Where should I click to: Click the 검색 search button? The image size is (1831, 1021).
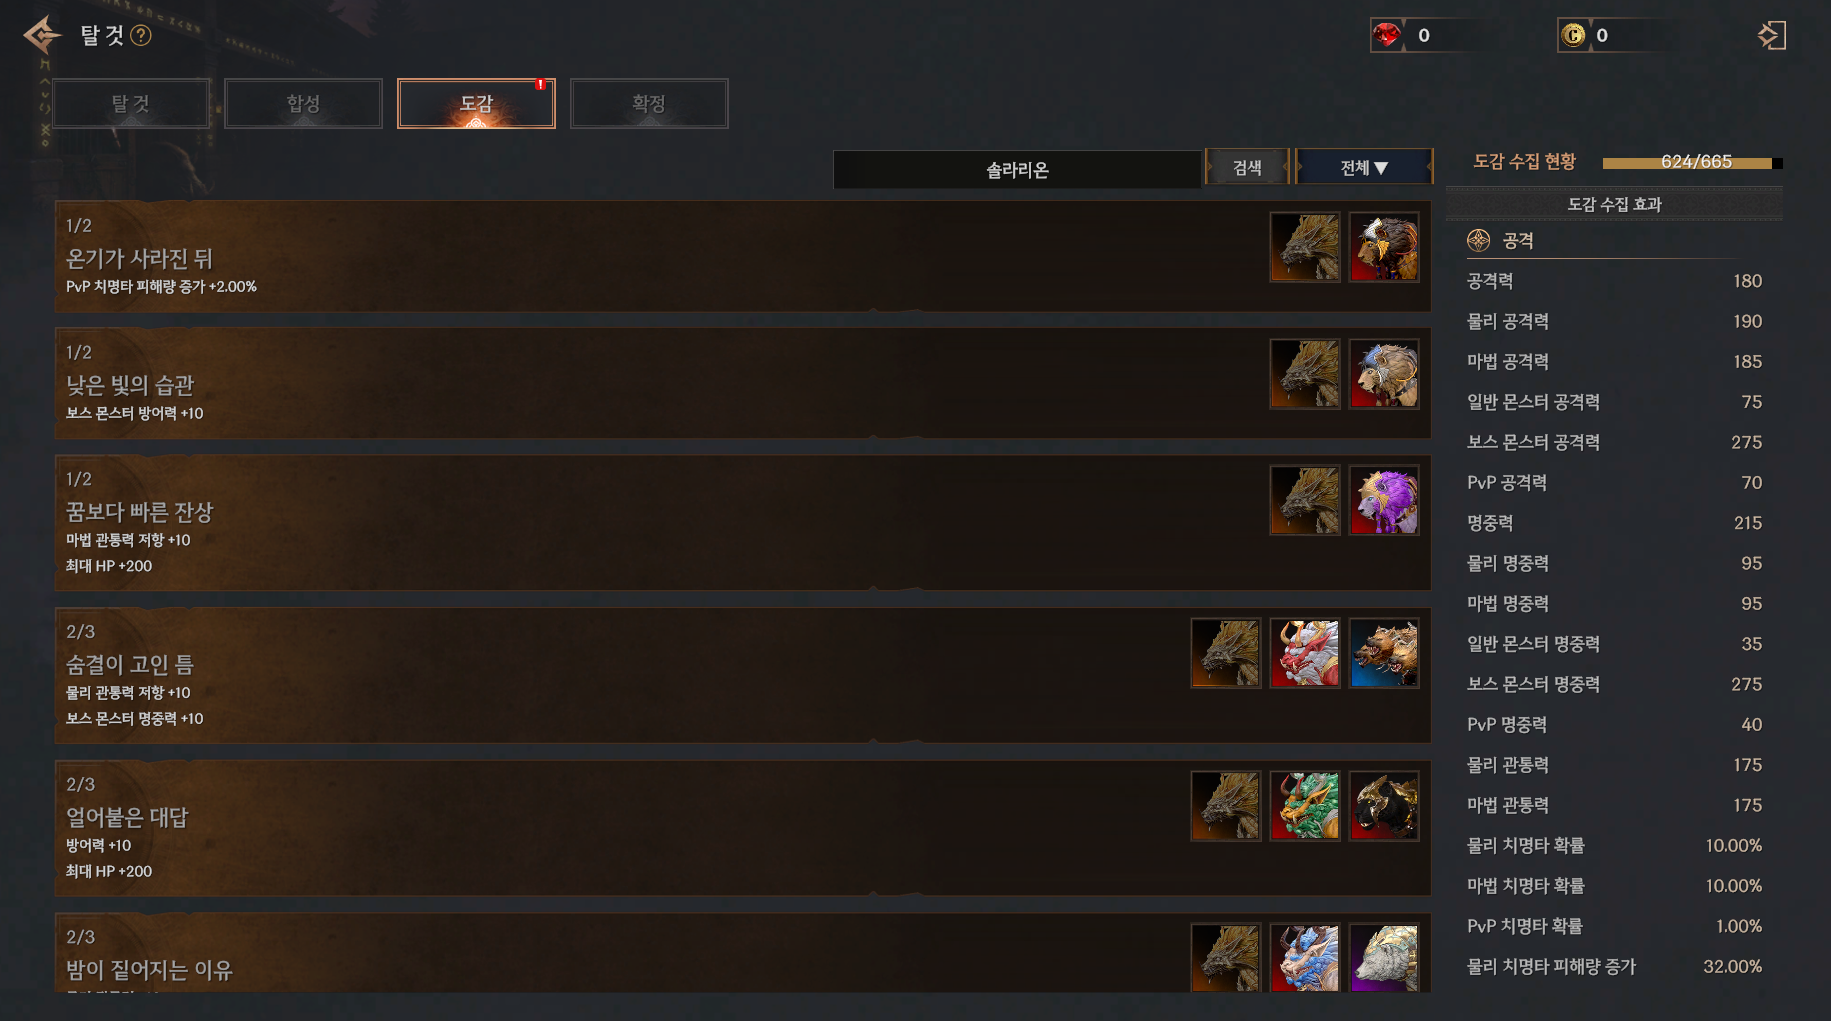point(1247,167)
